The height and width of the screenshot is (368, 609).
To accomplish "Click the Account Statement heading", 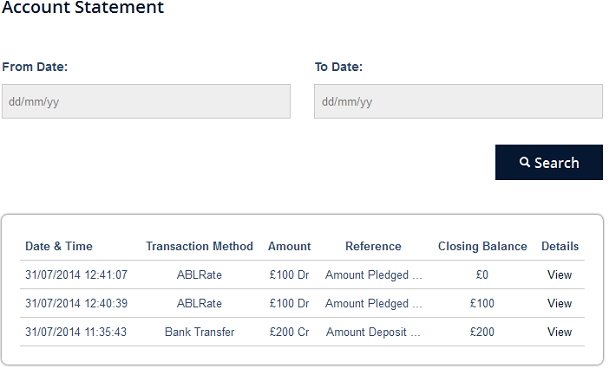I will tap(83, 7).
